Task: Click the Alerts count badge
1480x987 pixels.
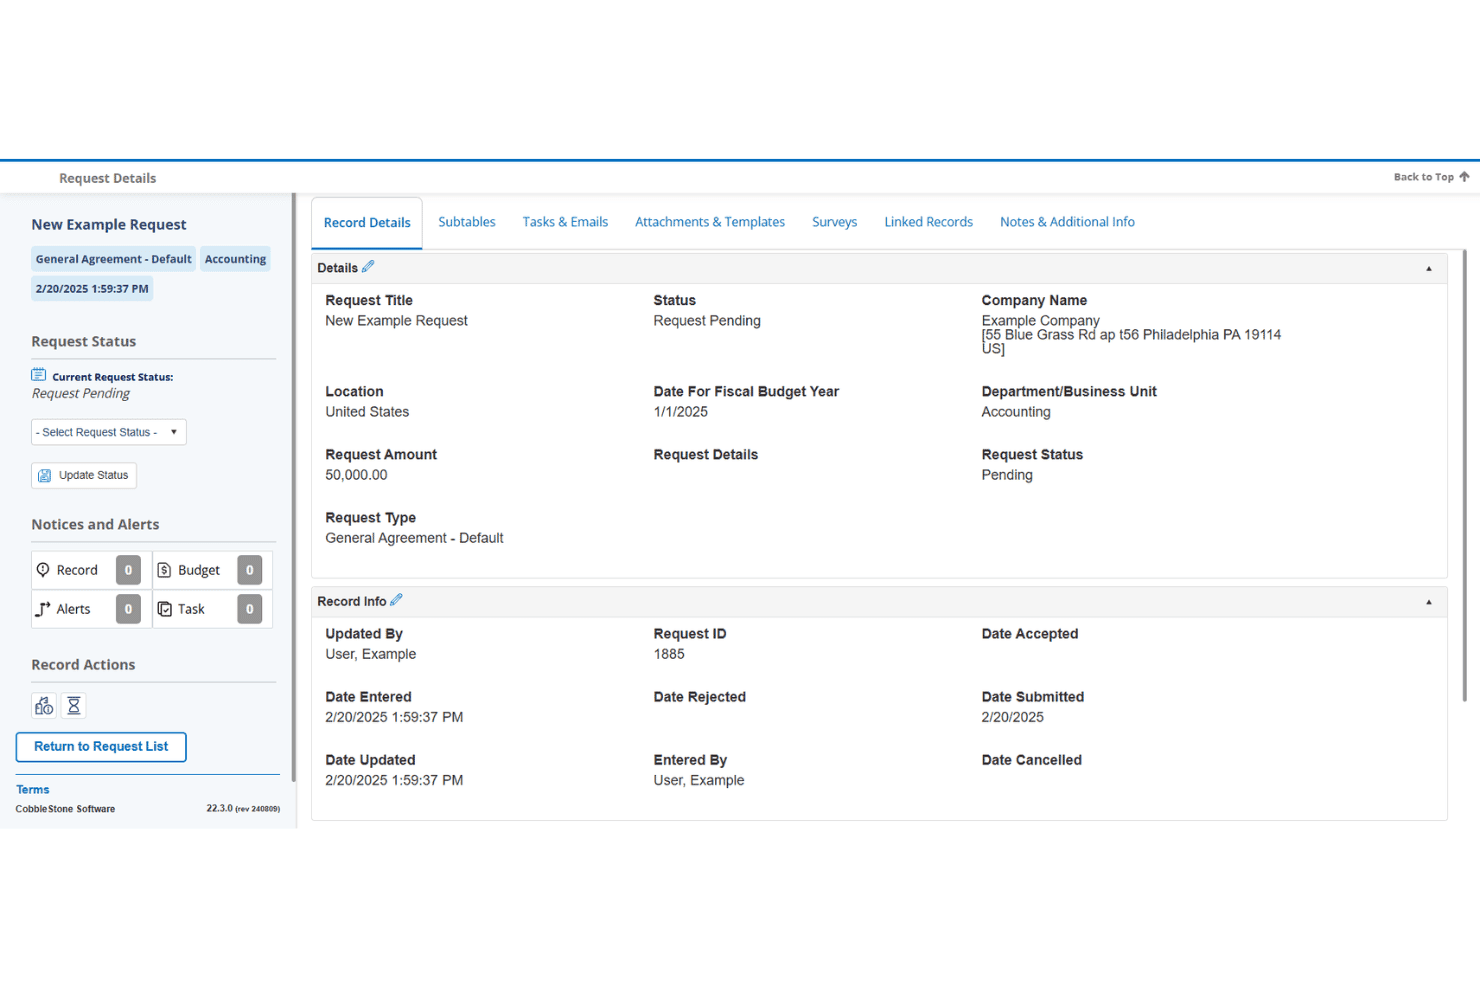Action: pyautogui.click(x=128, y=609)
